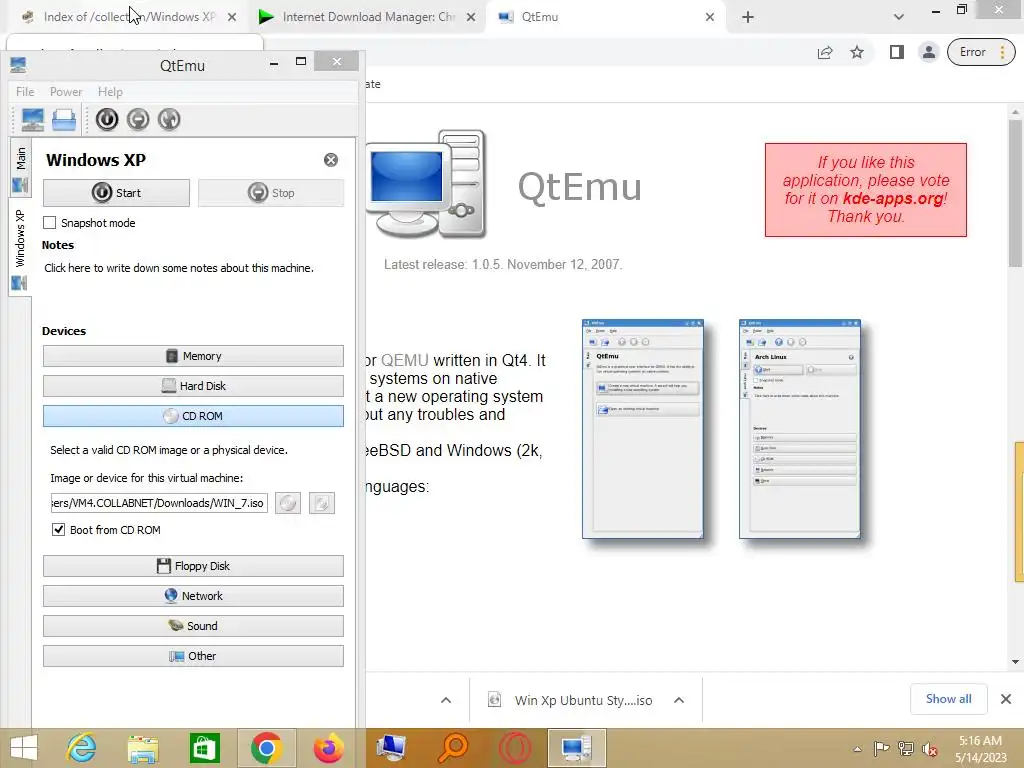Click the share page icon in Chrome

click(825, 52)
